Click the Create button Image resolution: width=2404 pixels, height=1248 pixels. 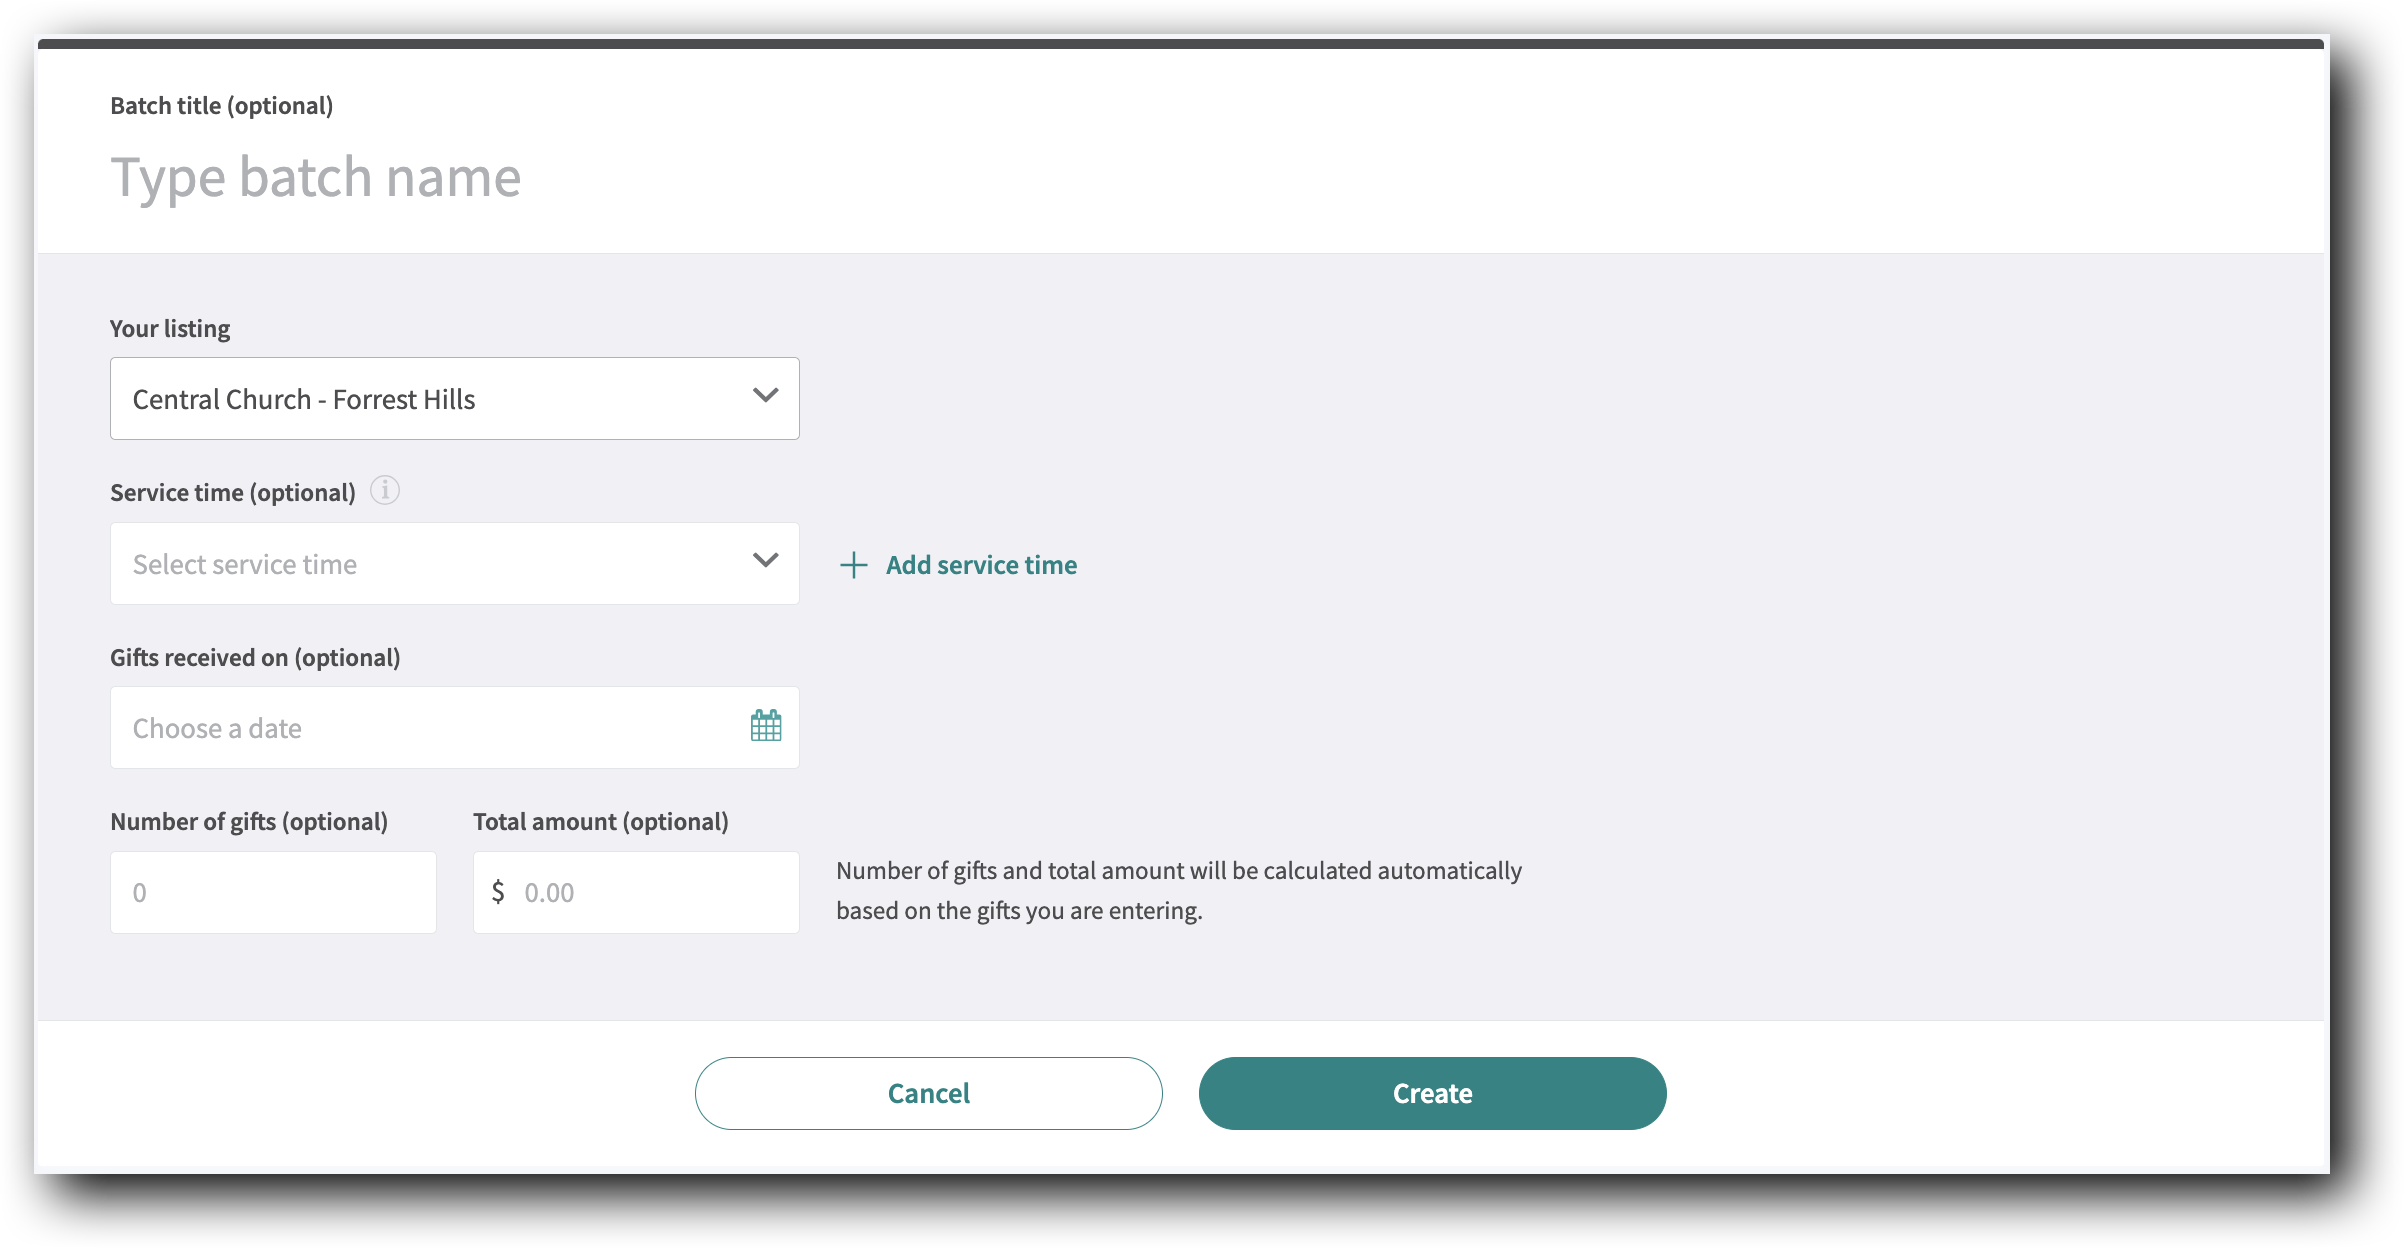[x=1432, y=1093]
